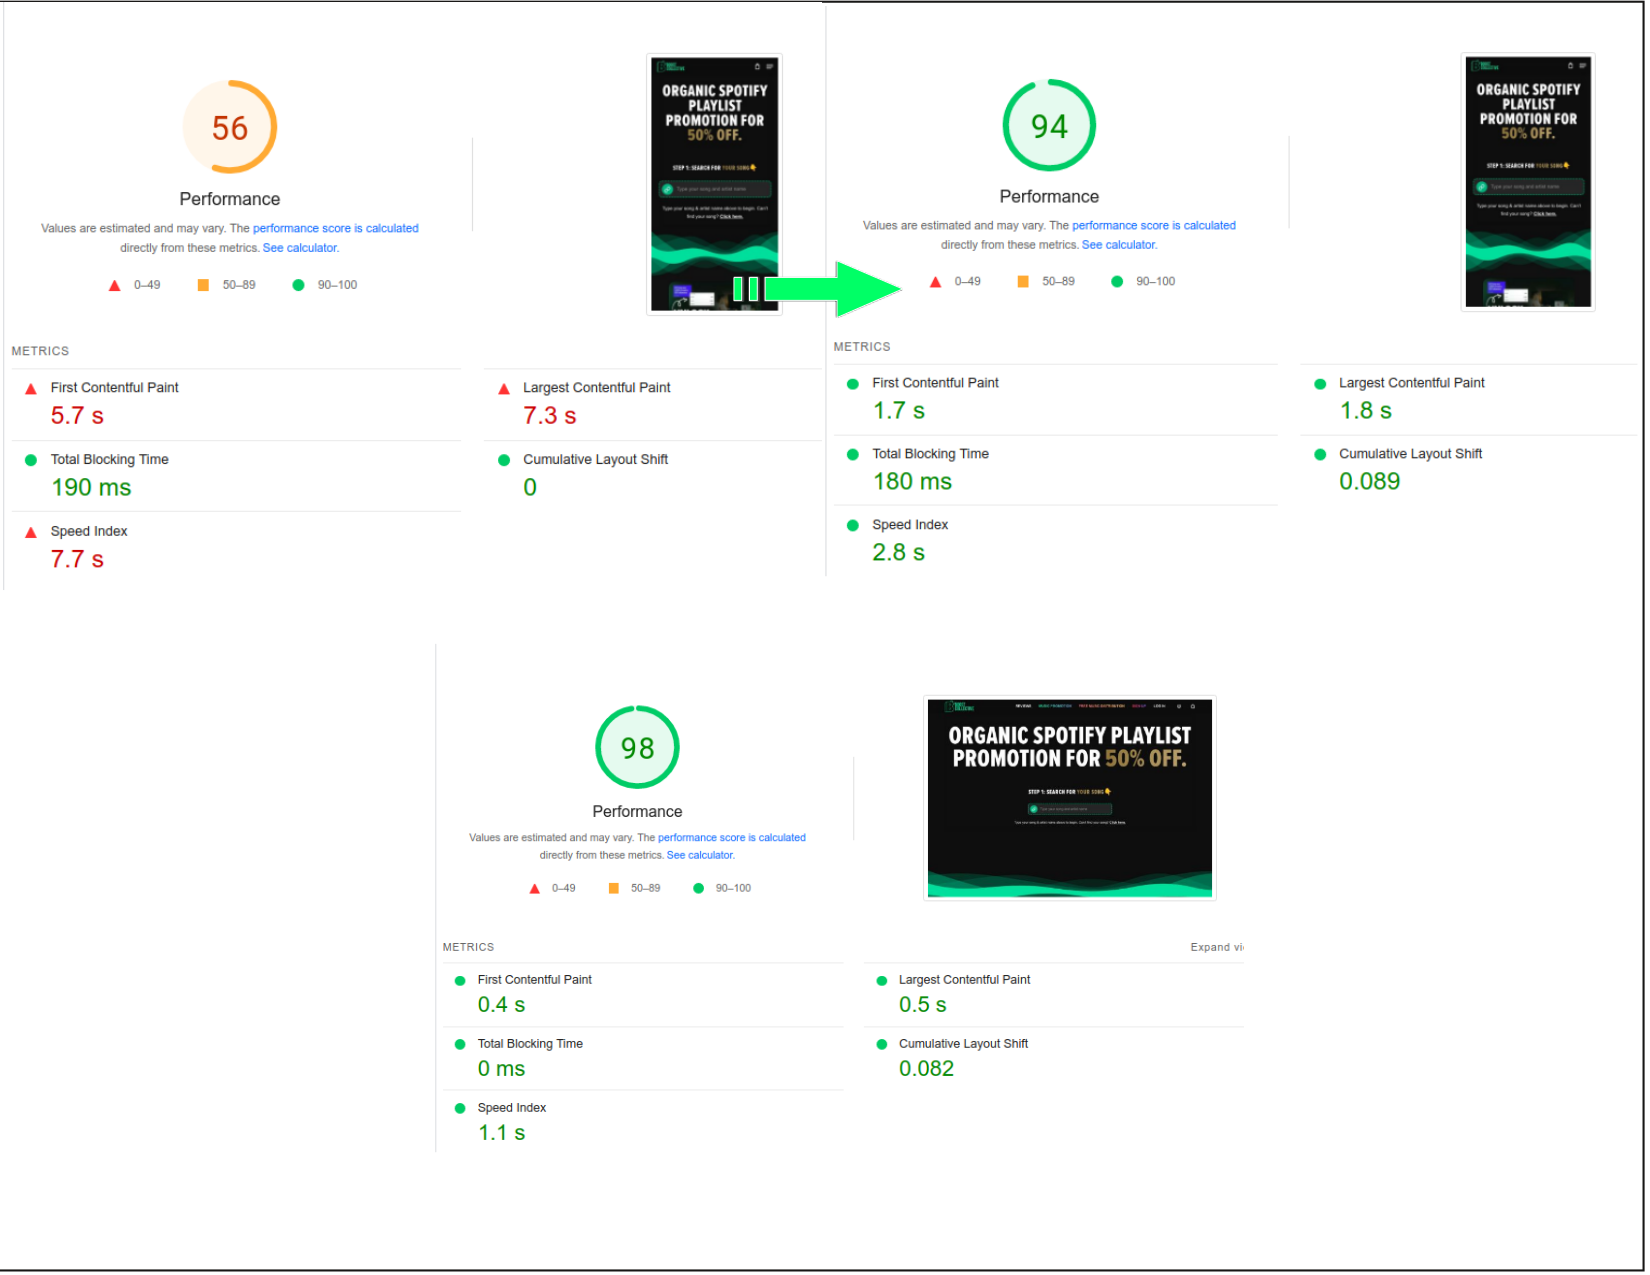Screen dimensions: 1650x1275
Task: Click red triangle beside Largest Contentful Paint 7.3 s
Action: click(x=504, y=388)
